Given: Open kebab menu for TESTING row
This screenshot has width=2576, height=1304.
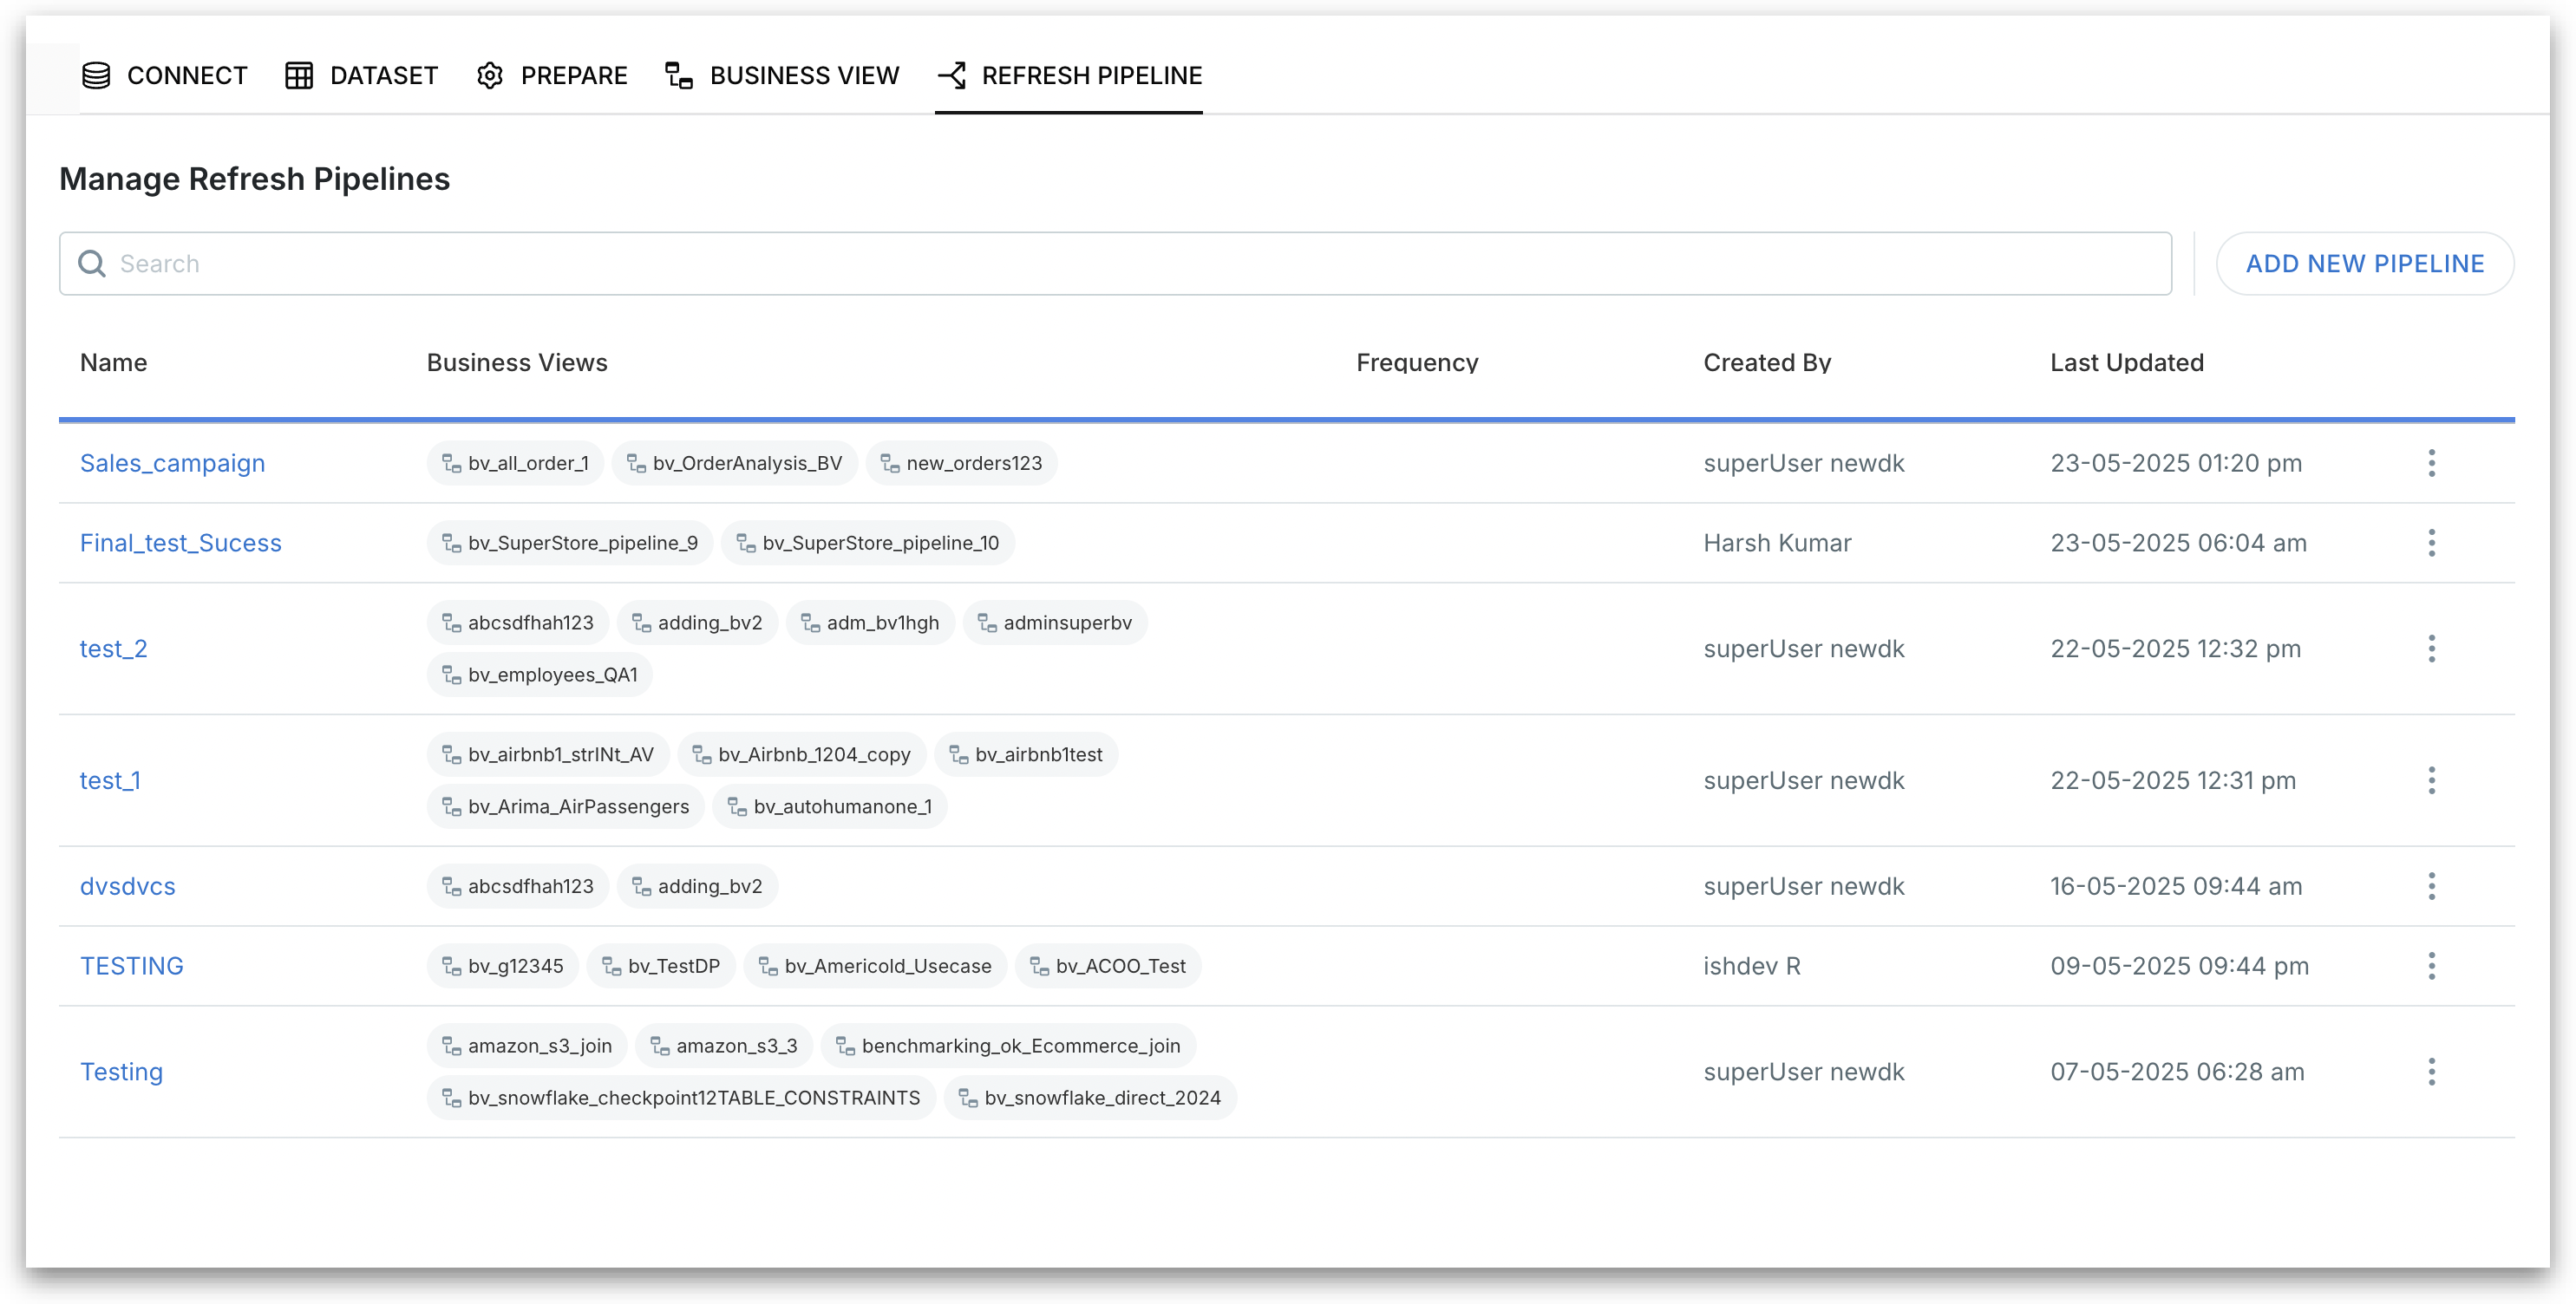Looking at the screenshot, I should click(2431, 966).
